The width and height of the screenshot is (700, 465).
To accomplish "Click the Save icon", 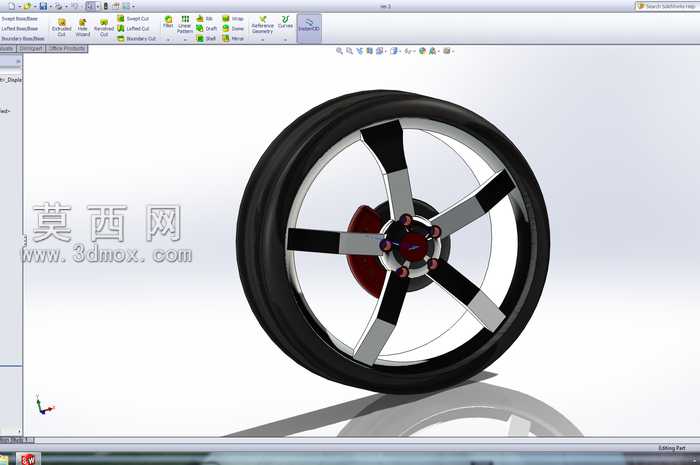I will click(x=43, y=6).
